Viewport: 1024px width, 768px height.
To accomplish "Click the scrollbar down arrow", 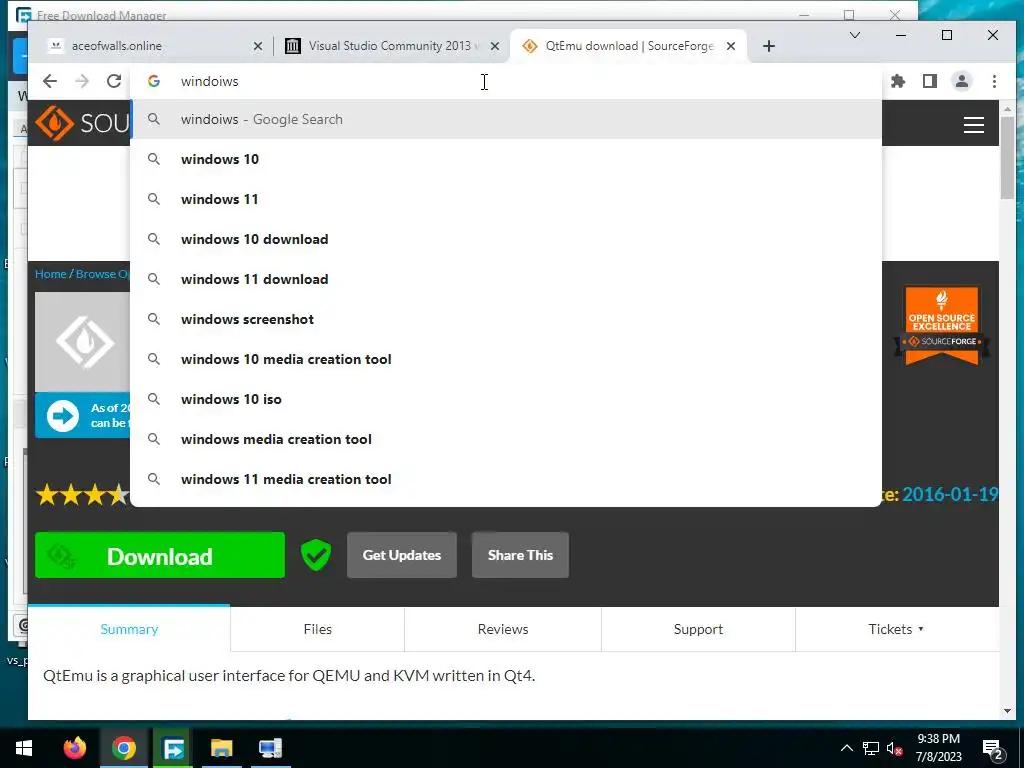I will click(x=1007, y=711).
